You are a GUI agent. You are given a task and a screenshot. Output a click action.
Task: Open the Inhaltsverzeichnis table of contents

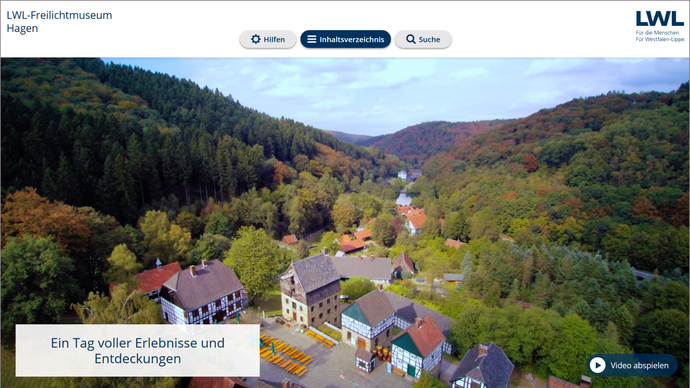pyautogui.click(x=345, y=39)
